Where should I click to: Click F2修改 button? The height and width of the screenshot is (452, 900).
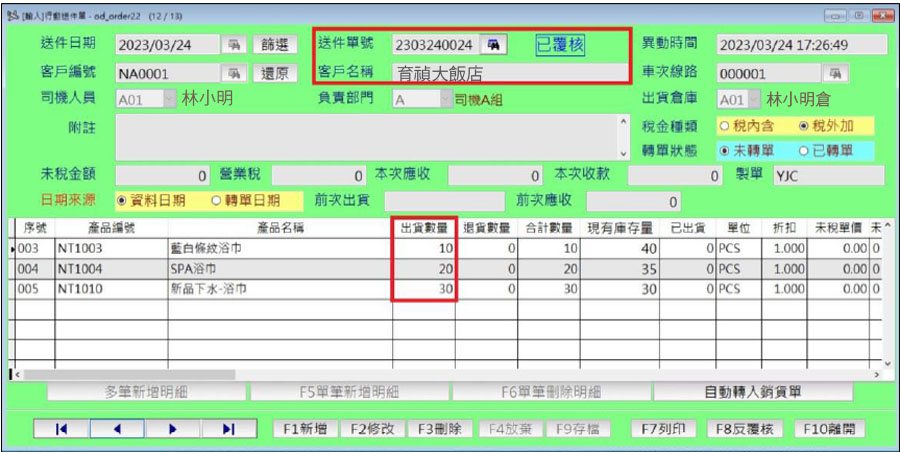pyautogui.click(x=373, y=428)
